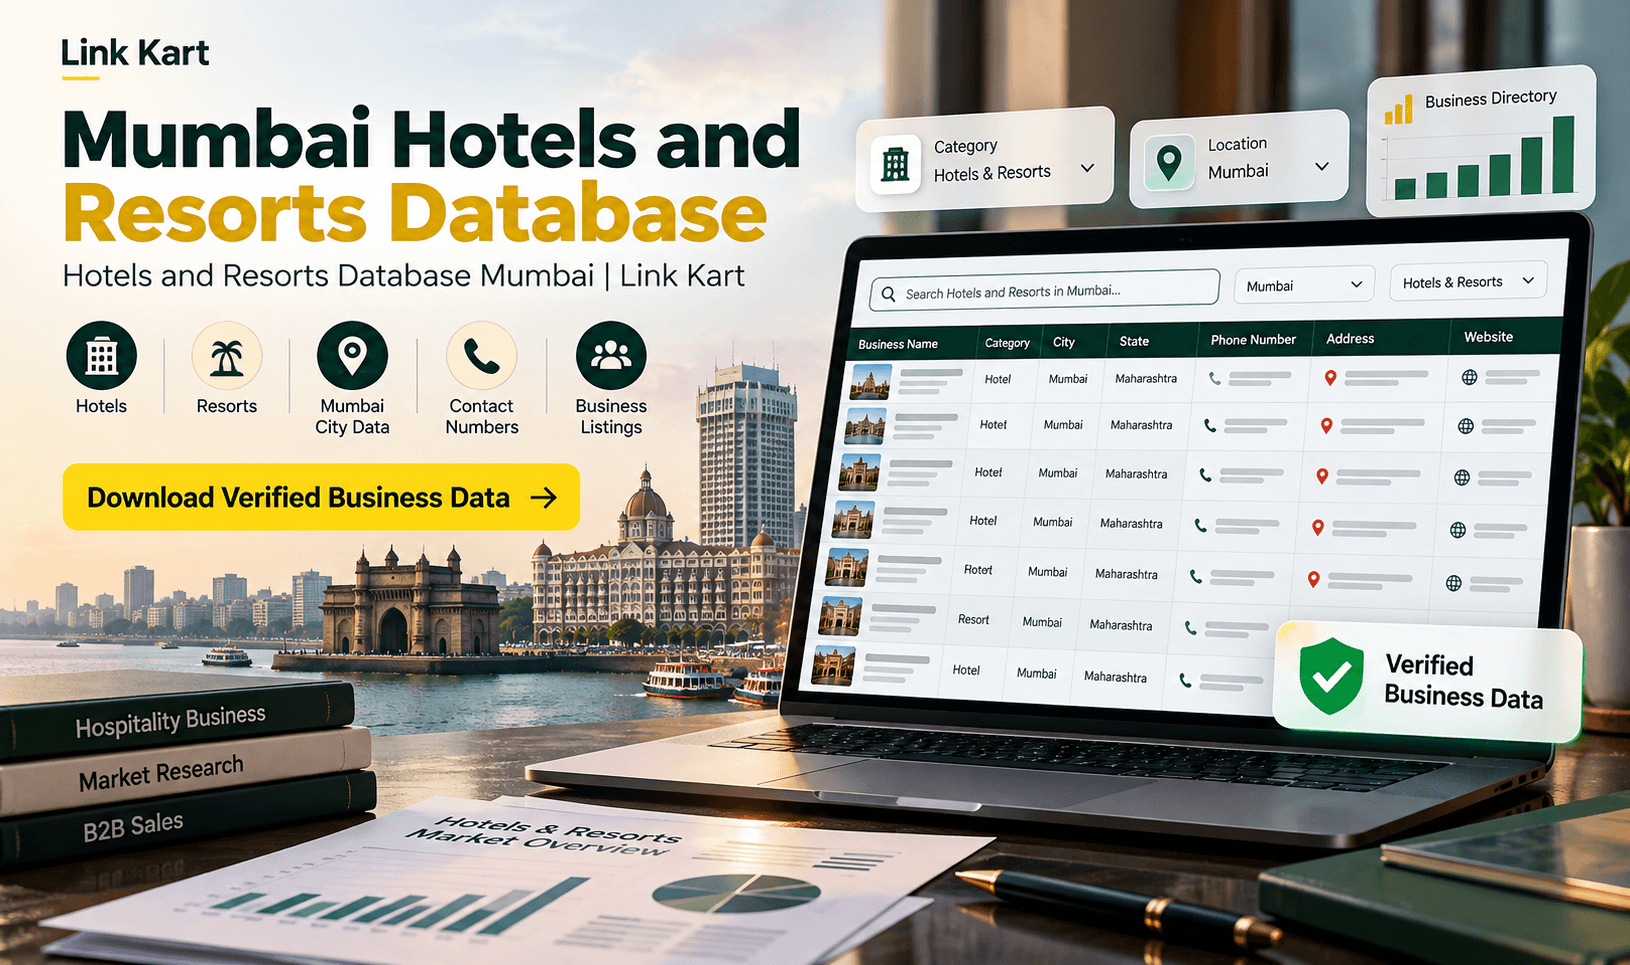This screenshot has height=965, width=1630.
Task: Click the State column header
Action: coord(1134,341)
